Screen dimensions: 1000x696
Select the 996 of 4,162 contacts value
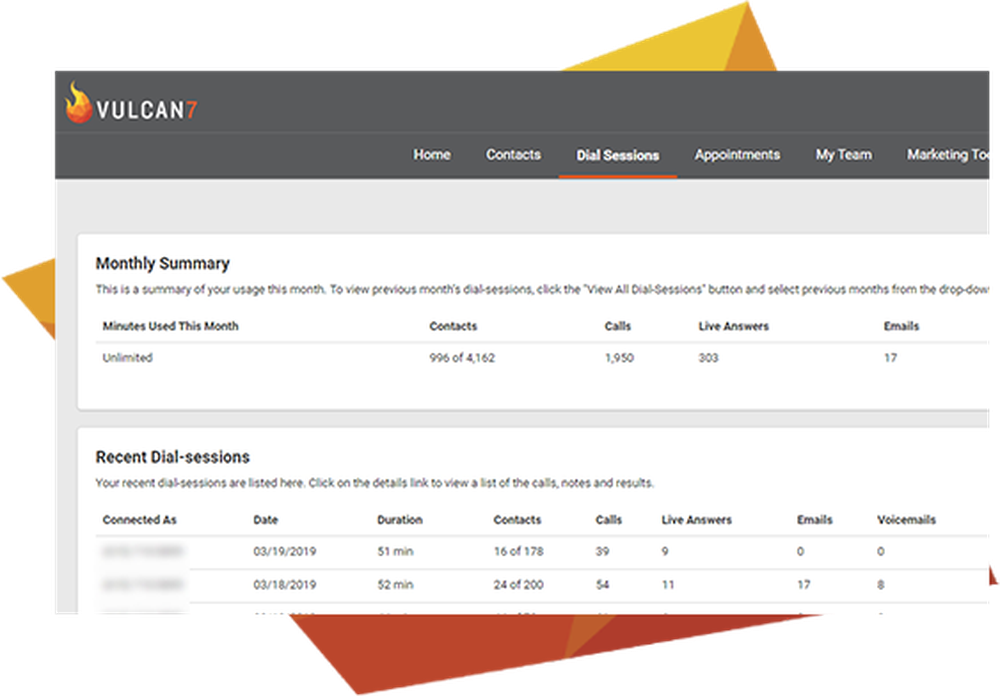click(462, 358)
